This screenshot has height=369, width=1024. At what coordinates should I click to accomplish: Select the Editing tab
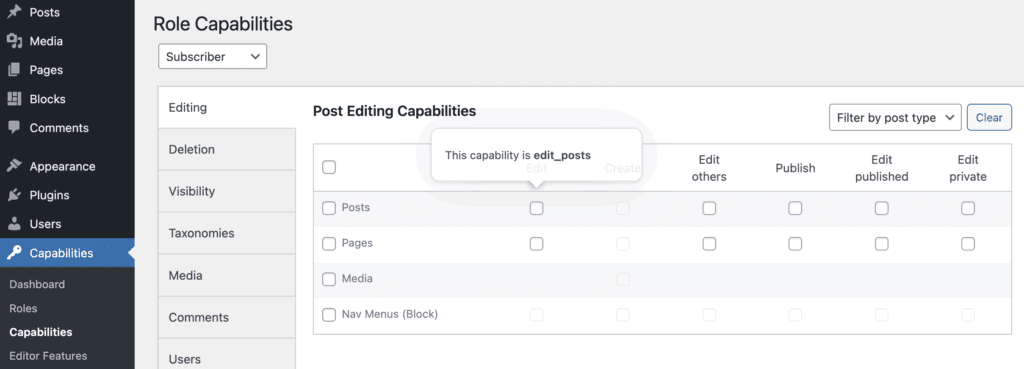pyautogui.click(x=227, y=108)
